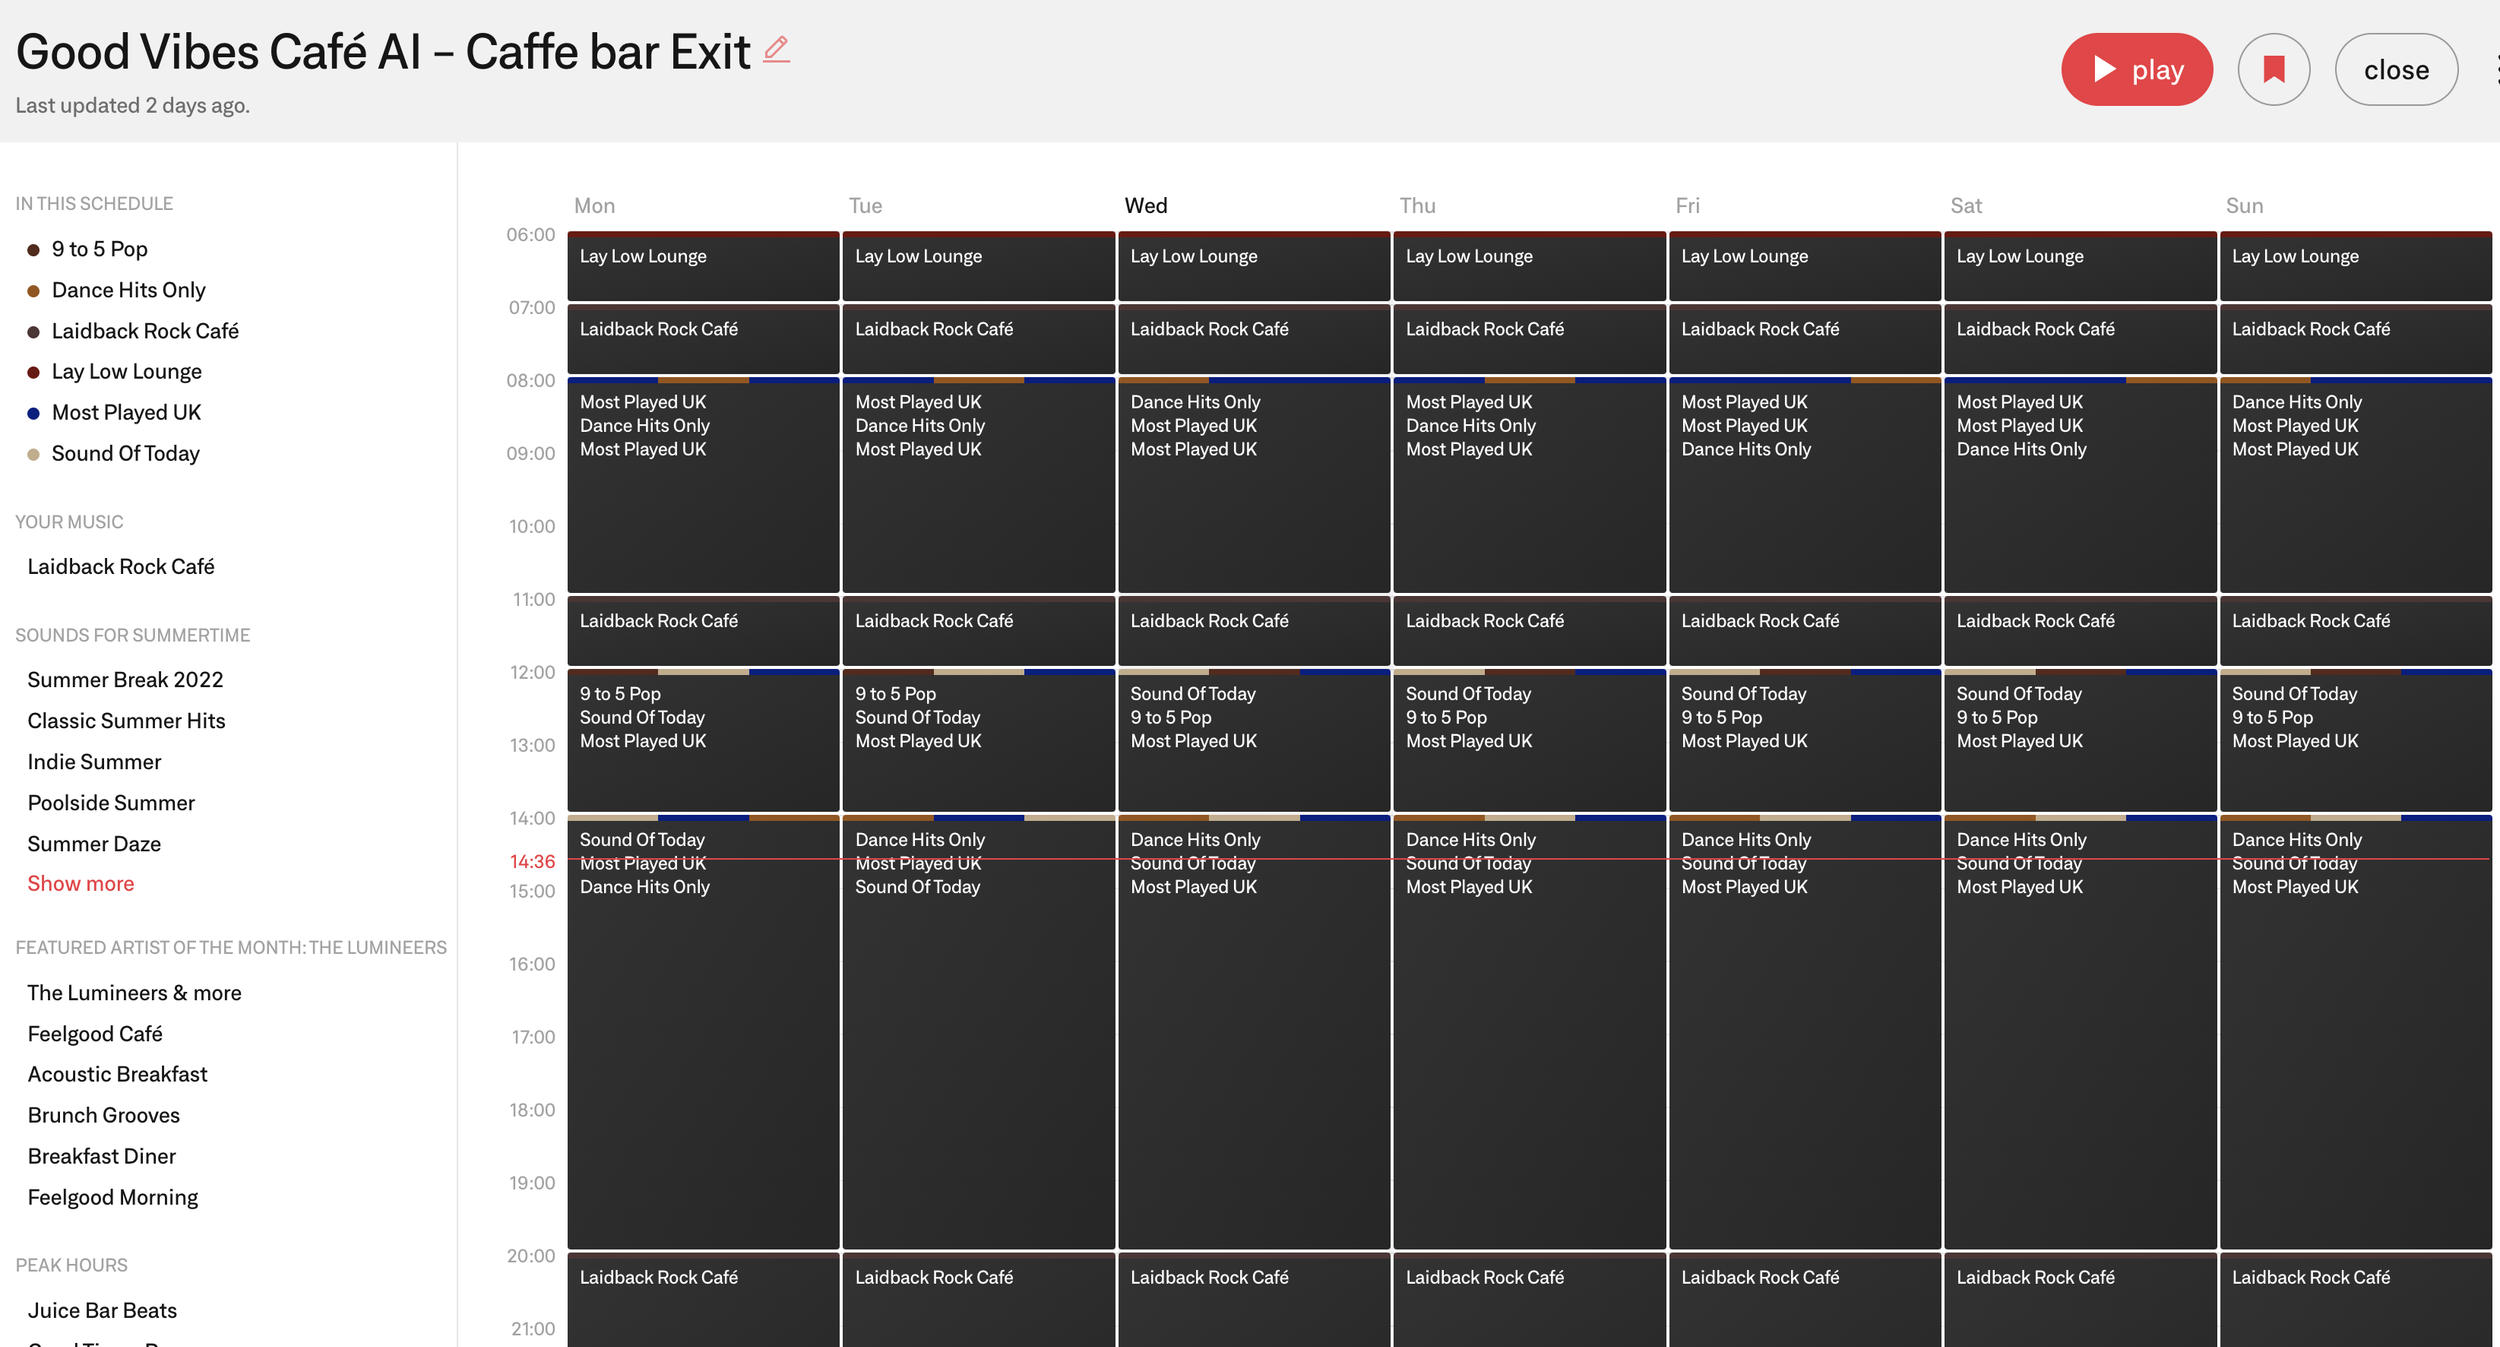
Task: Open Acoustic Breakfast playlist
Action: [x=117, y=1073]
